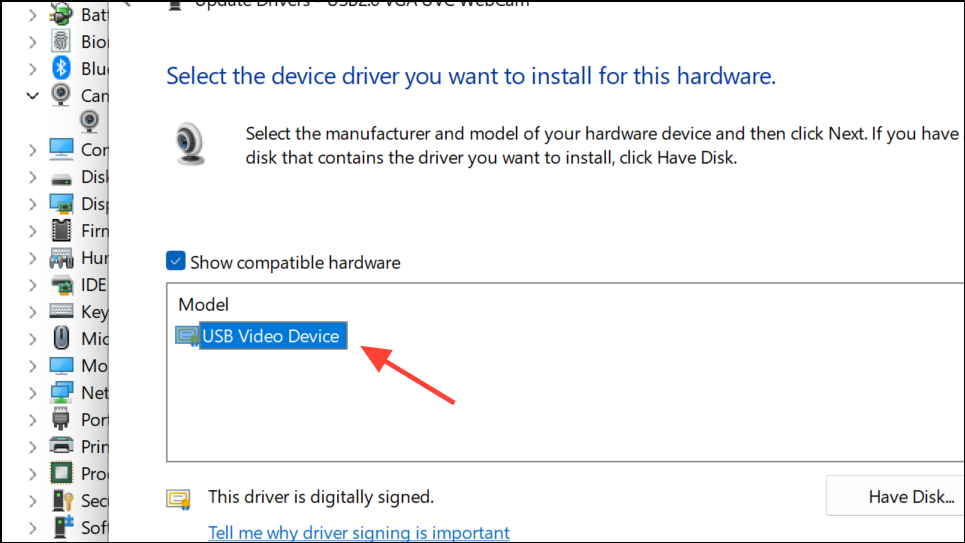
Task: Click the Cameras category webcam icon
Action: (62, 96)
